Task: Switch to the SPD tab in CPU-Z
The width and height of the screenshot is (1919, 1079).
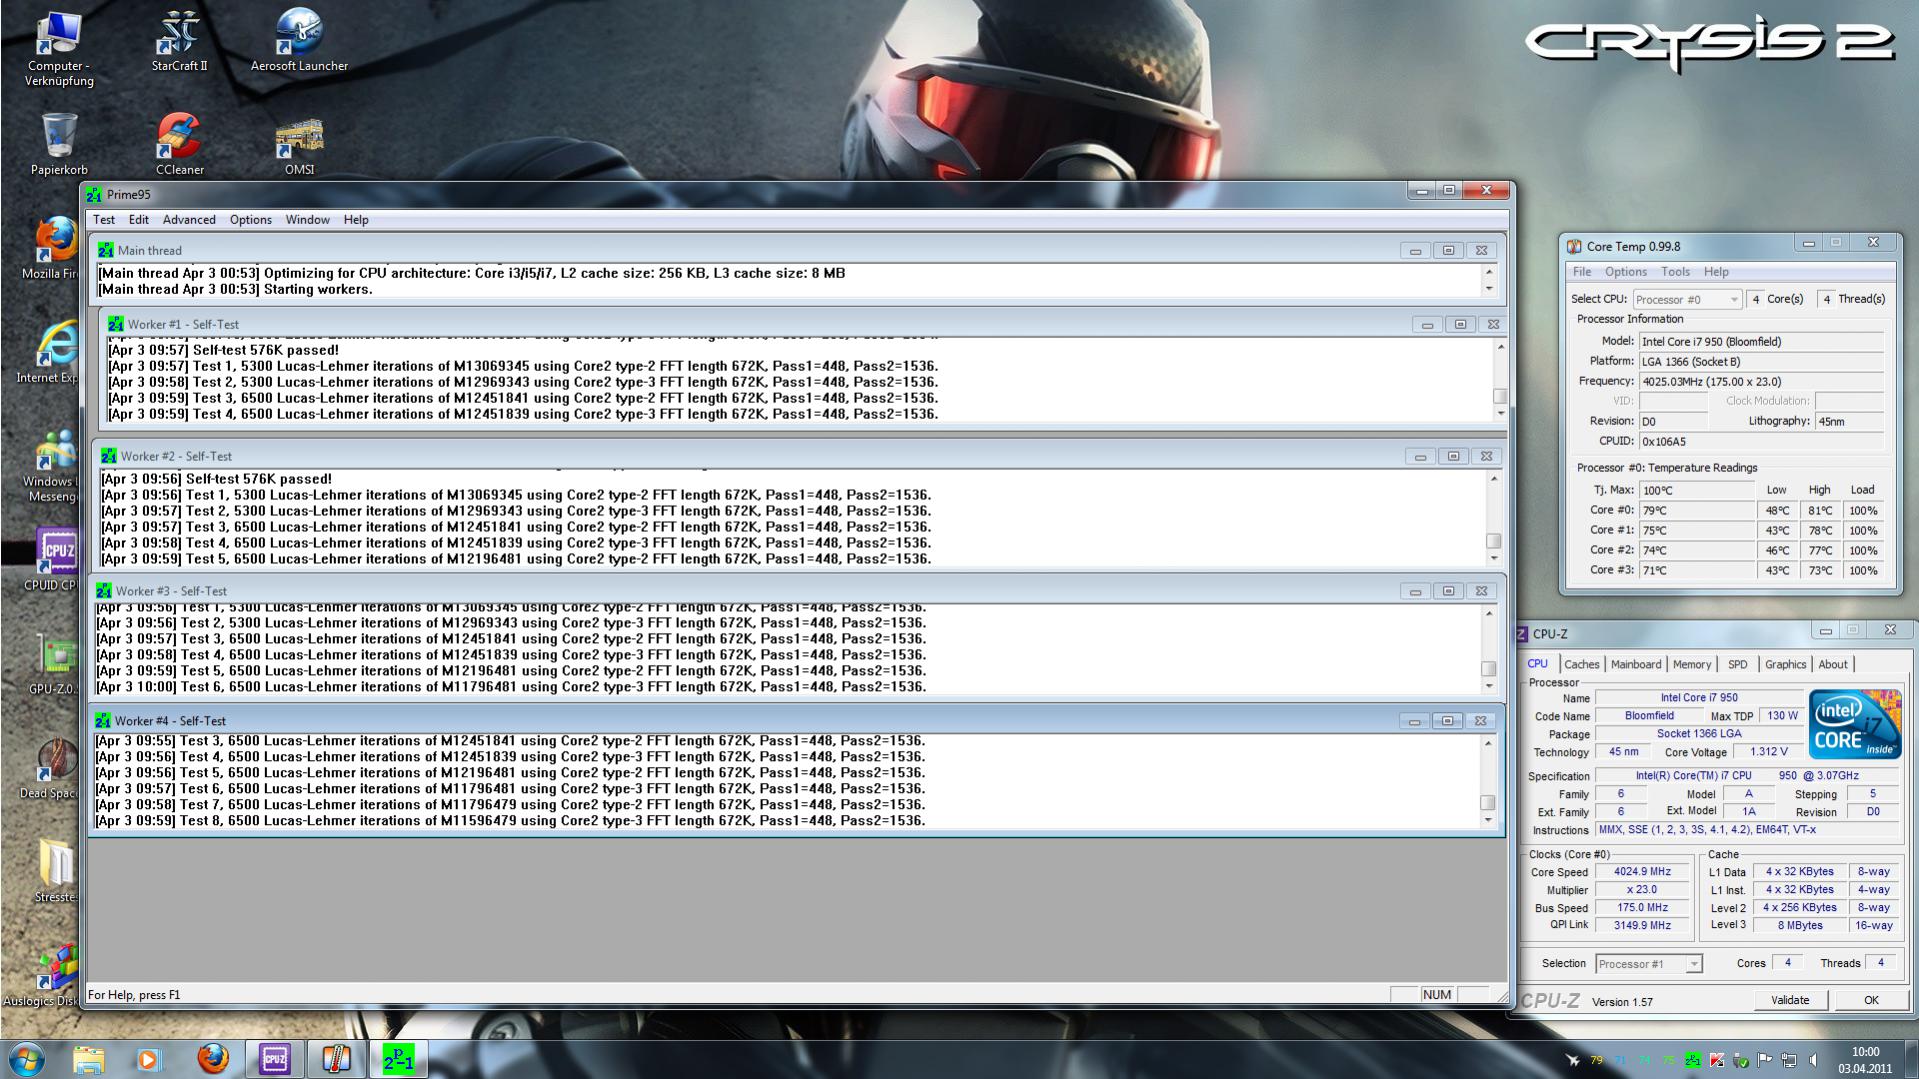Action: click(1738, 664)
